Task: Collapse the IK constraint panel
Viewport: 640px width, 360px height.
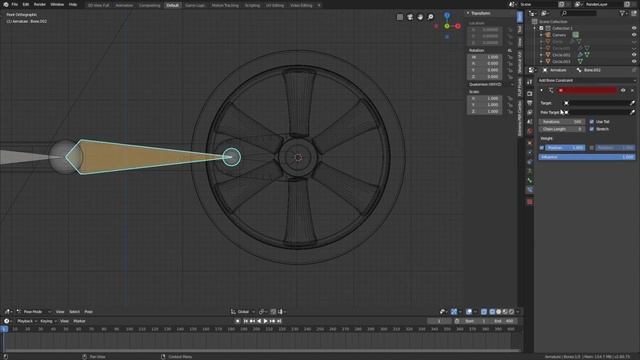Action: point(542,90)
